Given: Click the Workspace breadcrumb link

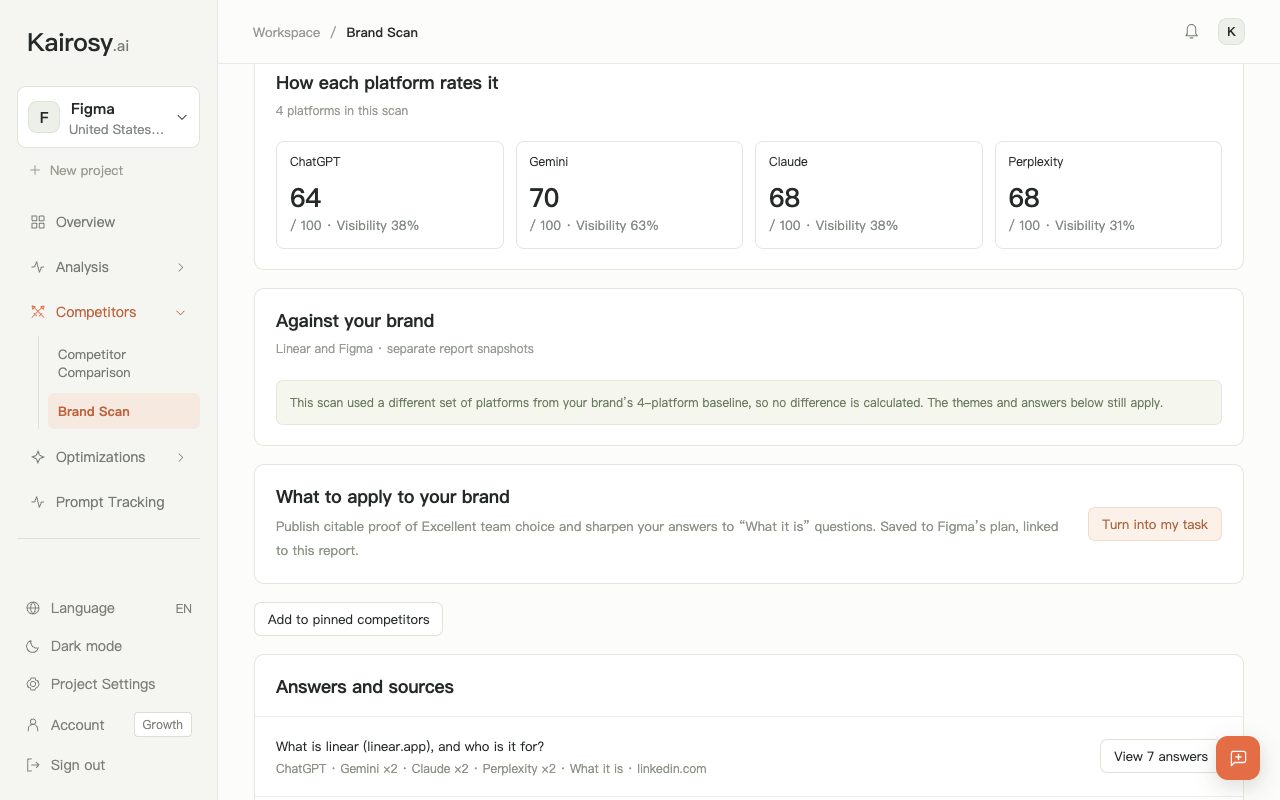Looking at the screenshot, I should pos(286,32).
